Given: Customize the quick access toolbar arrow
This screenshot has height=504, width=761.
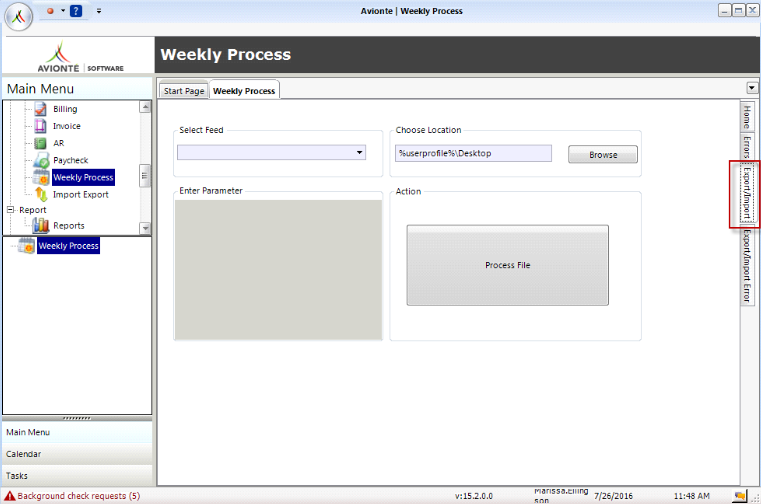Looking at the screenshot, I should [x=99, y=11].
